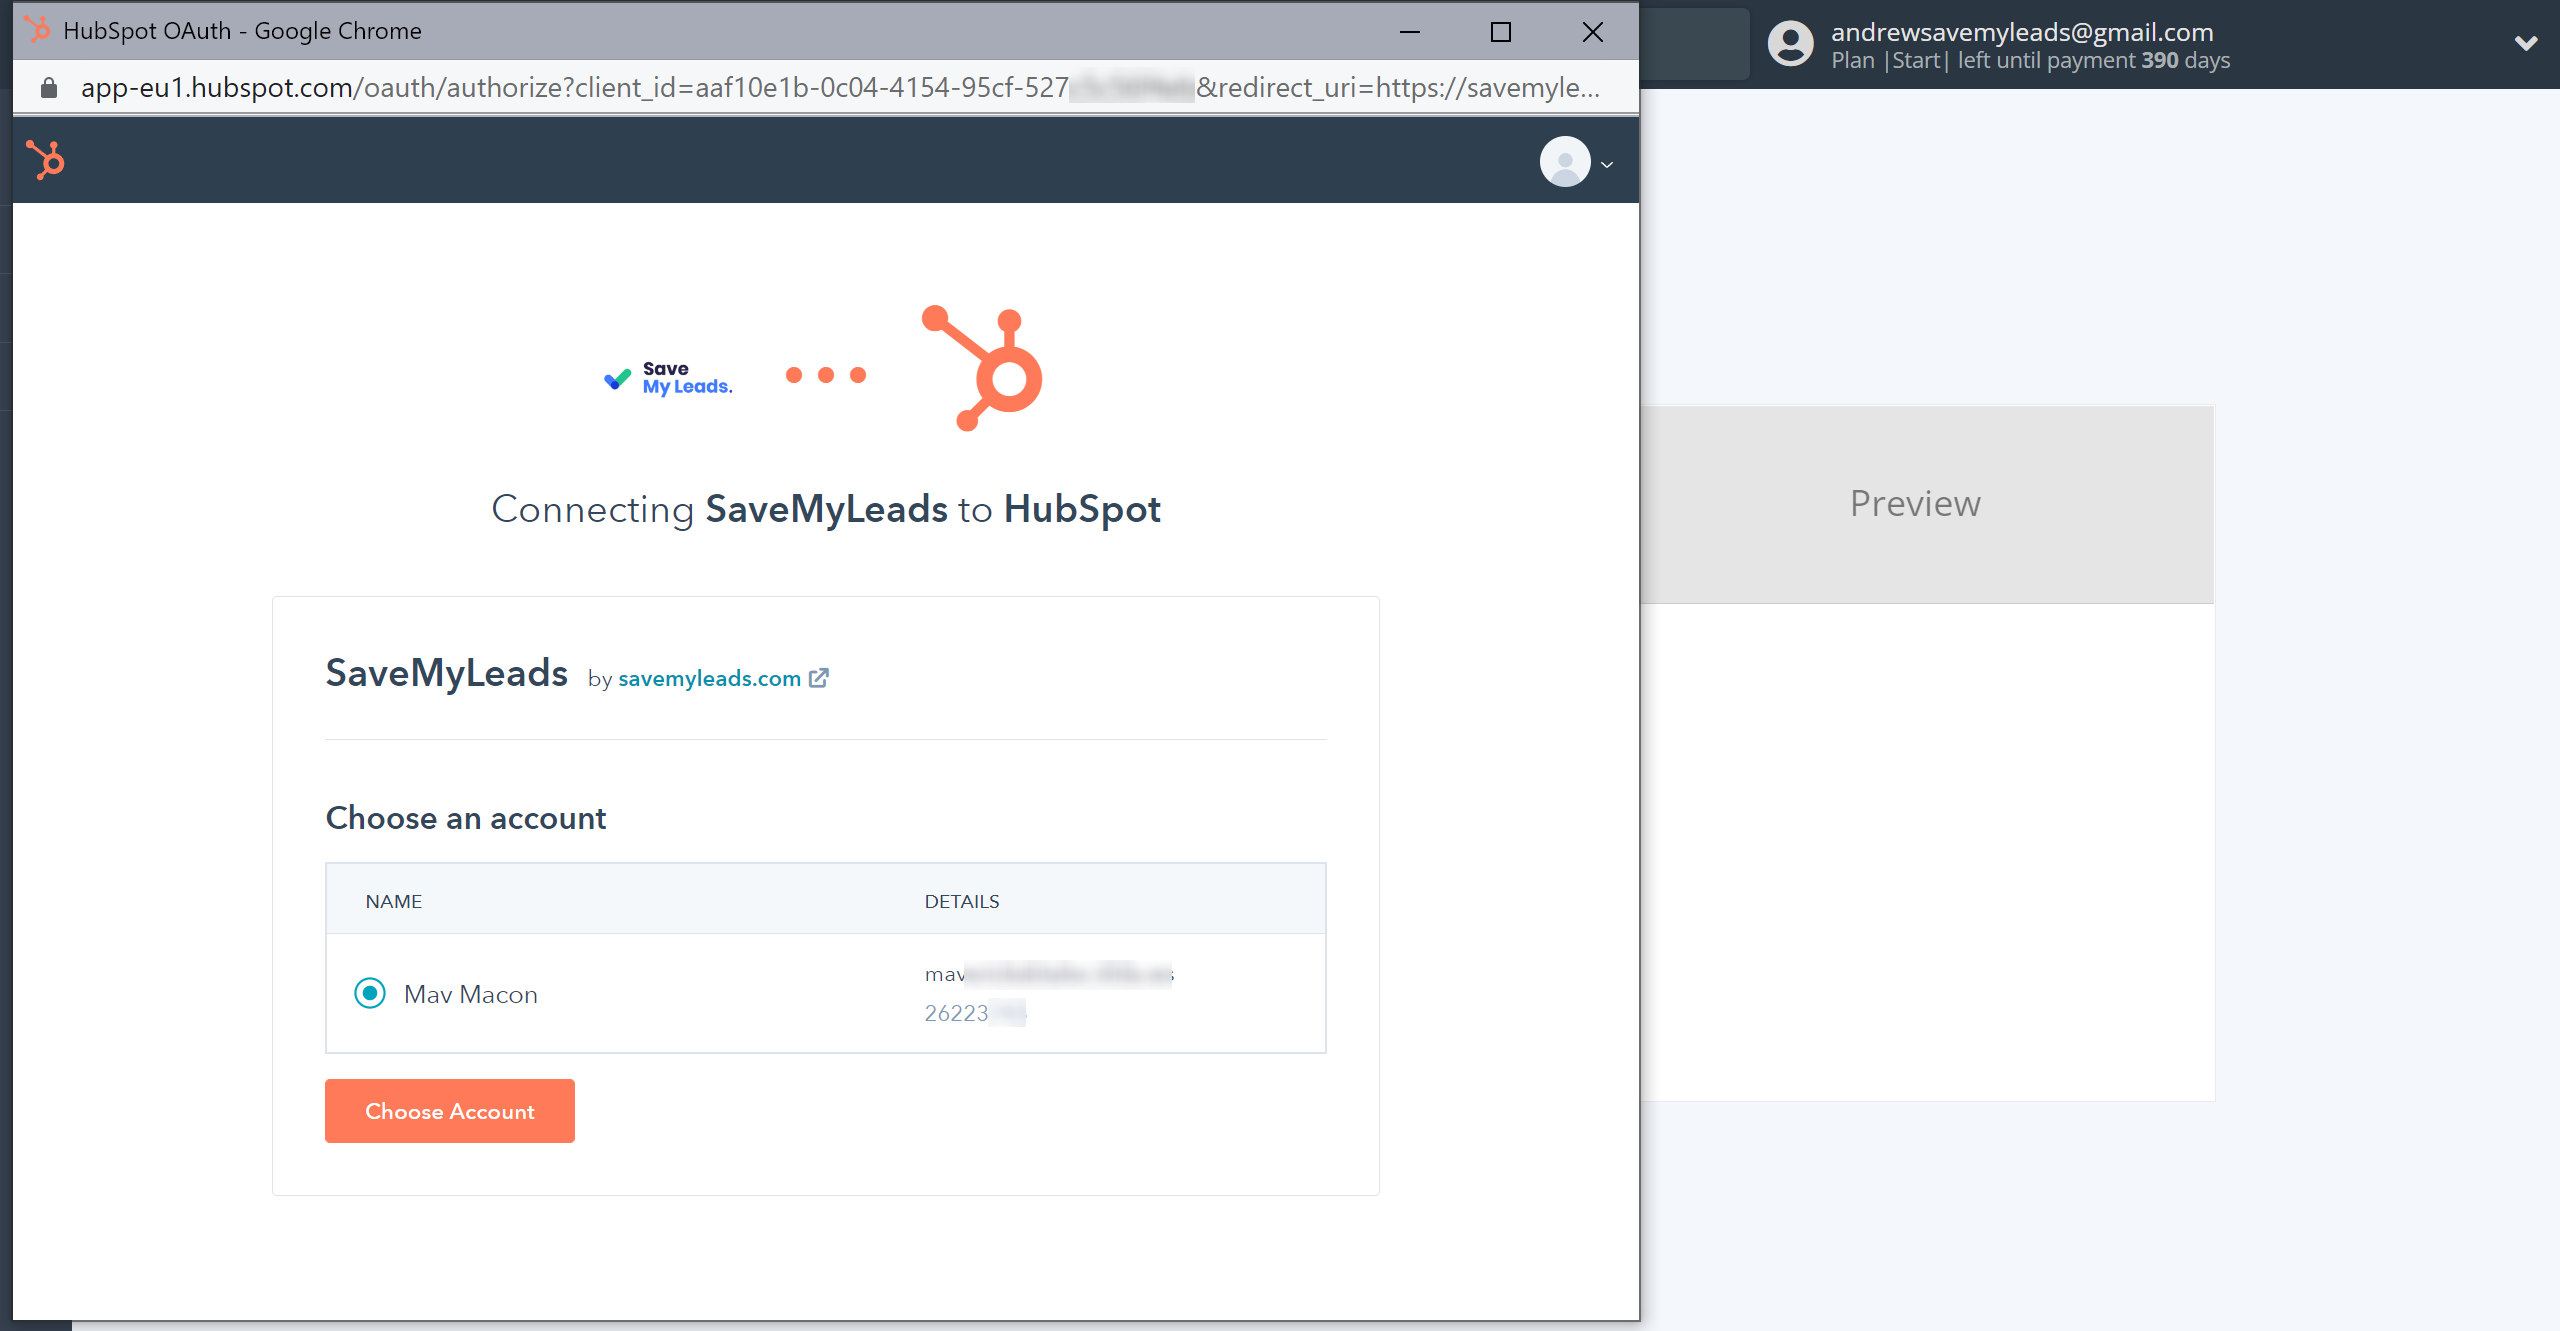
Task: Click the account ID starting with 26223
Action: [x=975, y=1013]
